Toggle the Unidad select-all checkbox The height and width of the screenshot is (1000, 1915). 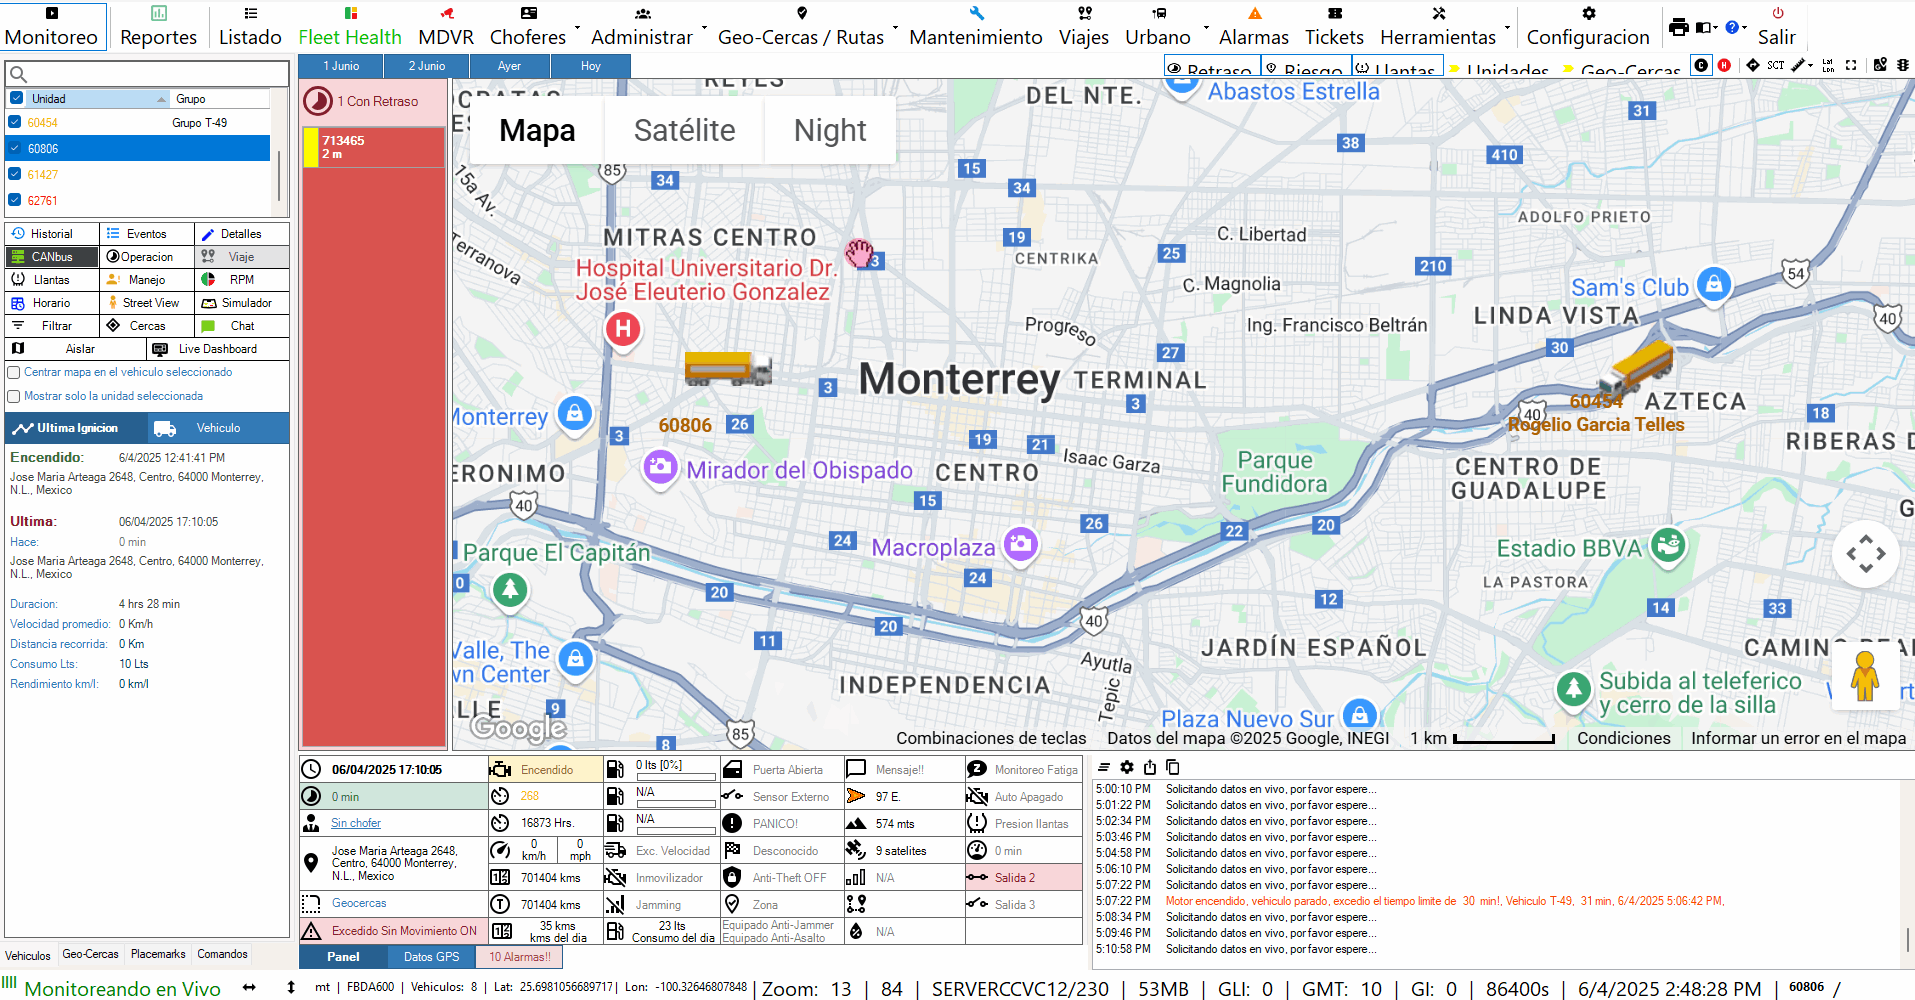tap(16, 98)
